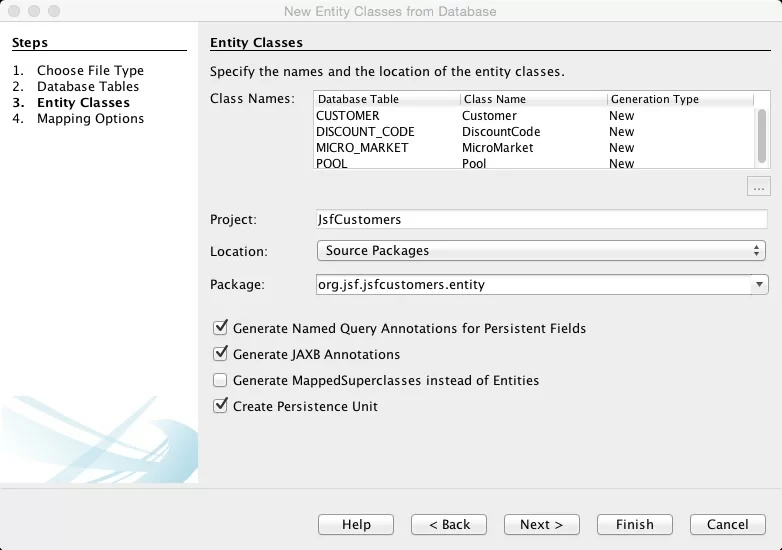Click New generation type for DISCOUNT_CODE

pyautogui.click(x=621, y=132)
